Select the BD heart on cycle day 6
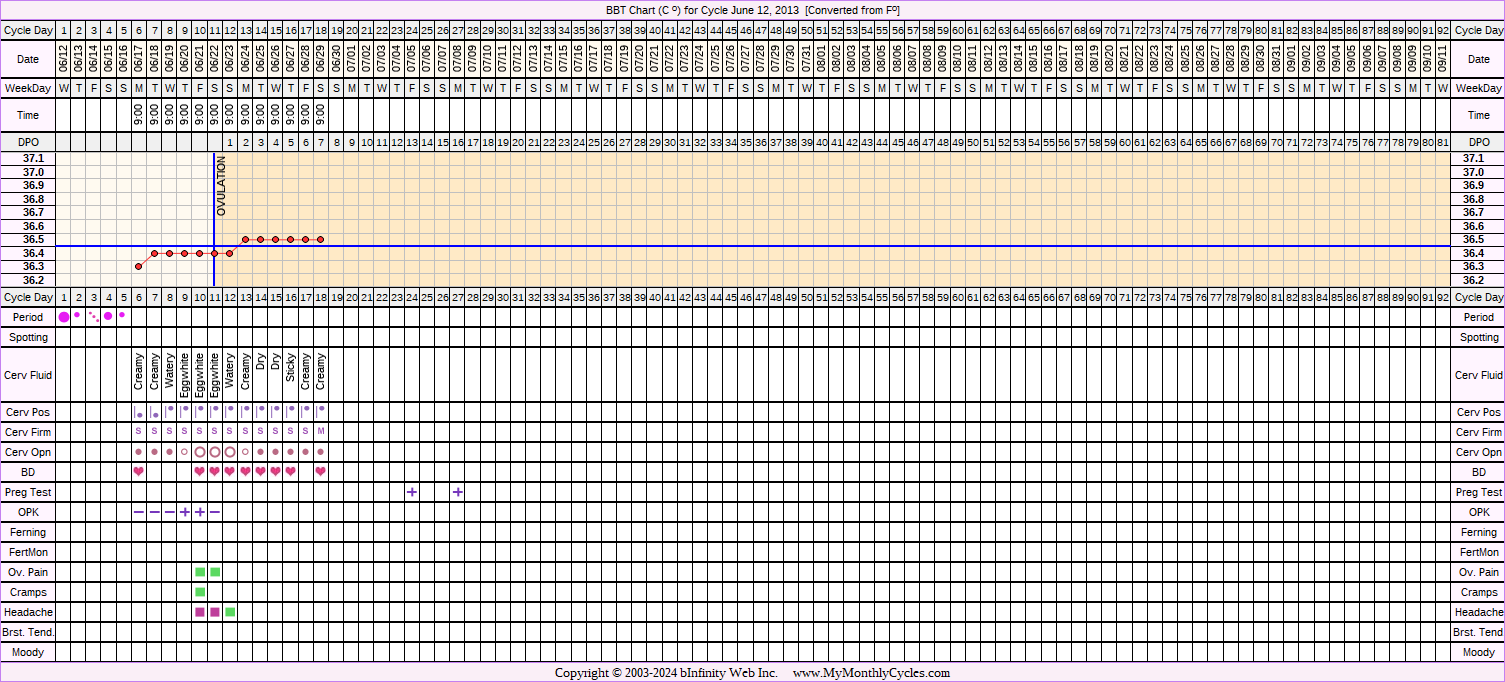Screen dimensions: 1505x682 [139, 471]
